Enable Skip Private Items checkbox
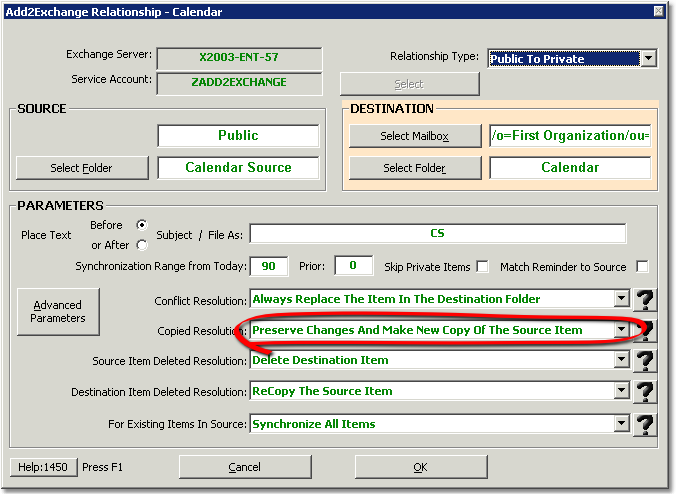This screenshot has height=496, width=676. pos(482,267)
